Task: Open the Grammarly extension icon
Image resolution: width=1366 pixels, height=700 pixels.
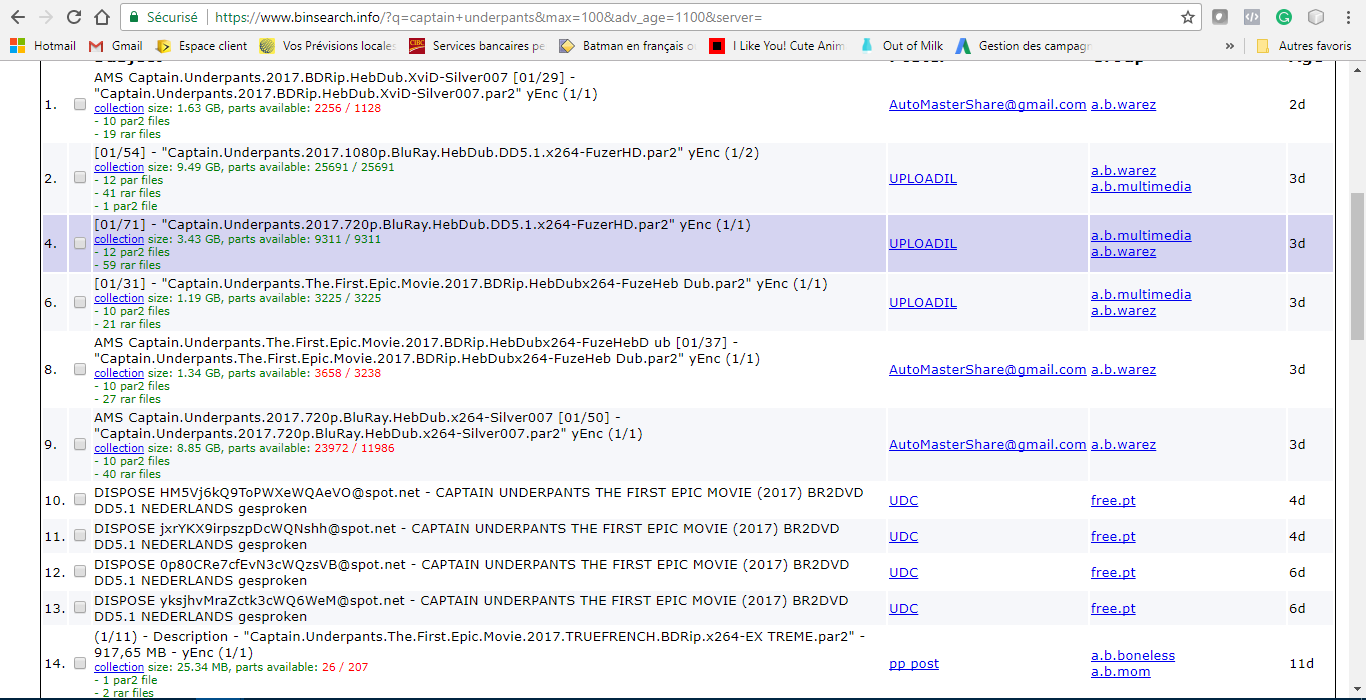Action: click(1284, 17)
